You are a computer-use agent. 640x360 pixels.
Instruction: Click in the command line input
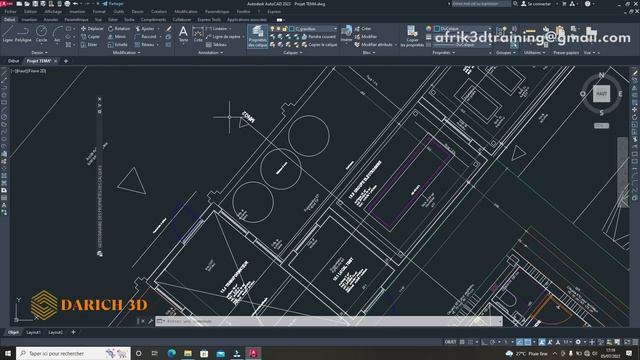[329, 321]
